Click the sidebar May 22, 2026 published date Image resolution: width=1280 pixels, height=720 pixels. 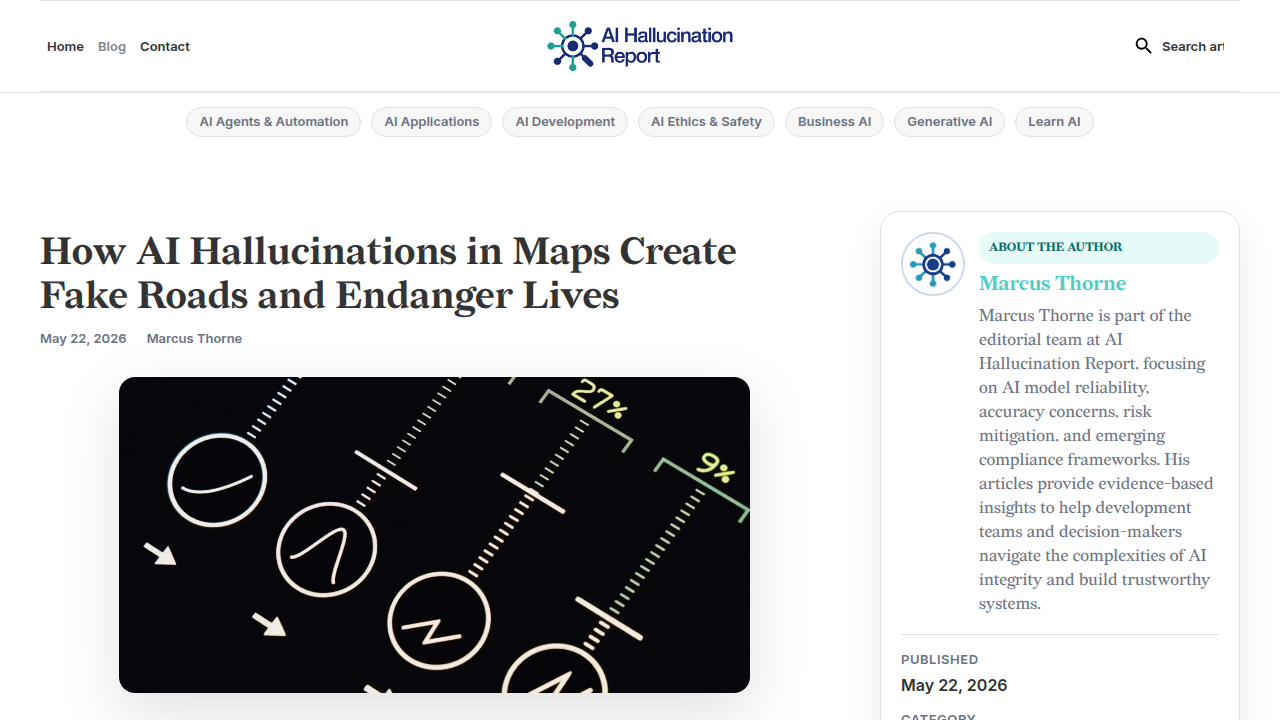(x=954, y=686)
